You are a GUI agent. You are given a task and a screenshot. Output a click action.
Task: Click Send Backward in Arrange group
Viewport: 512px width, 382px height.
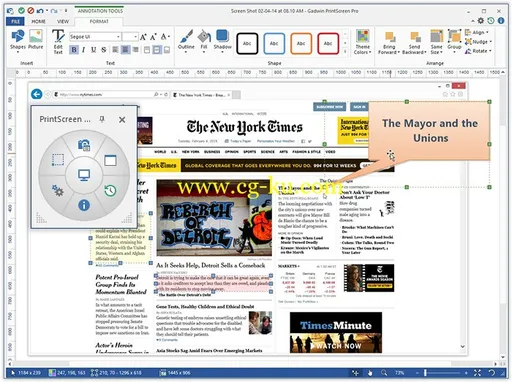pos(414,43)
